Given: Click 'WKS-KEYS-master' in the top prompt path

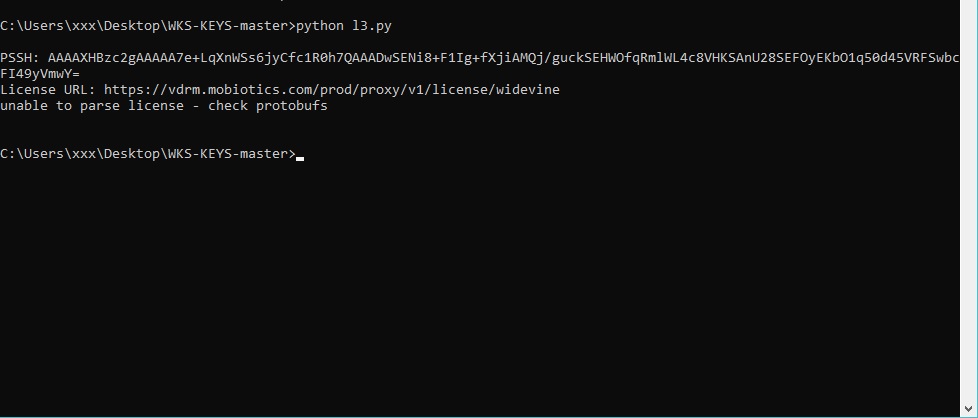Looking at the screenshot, I should point(228,25).
